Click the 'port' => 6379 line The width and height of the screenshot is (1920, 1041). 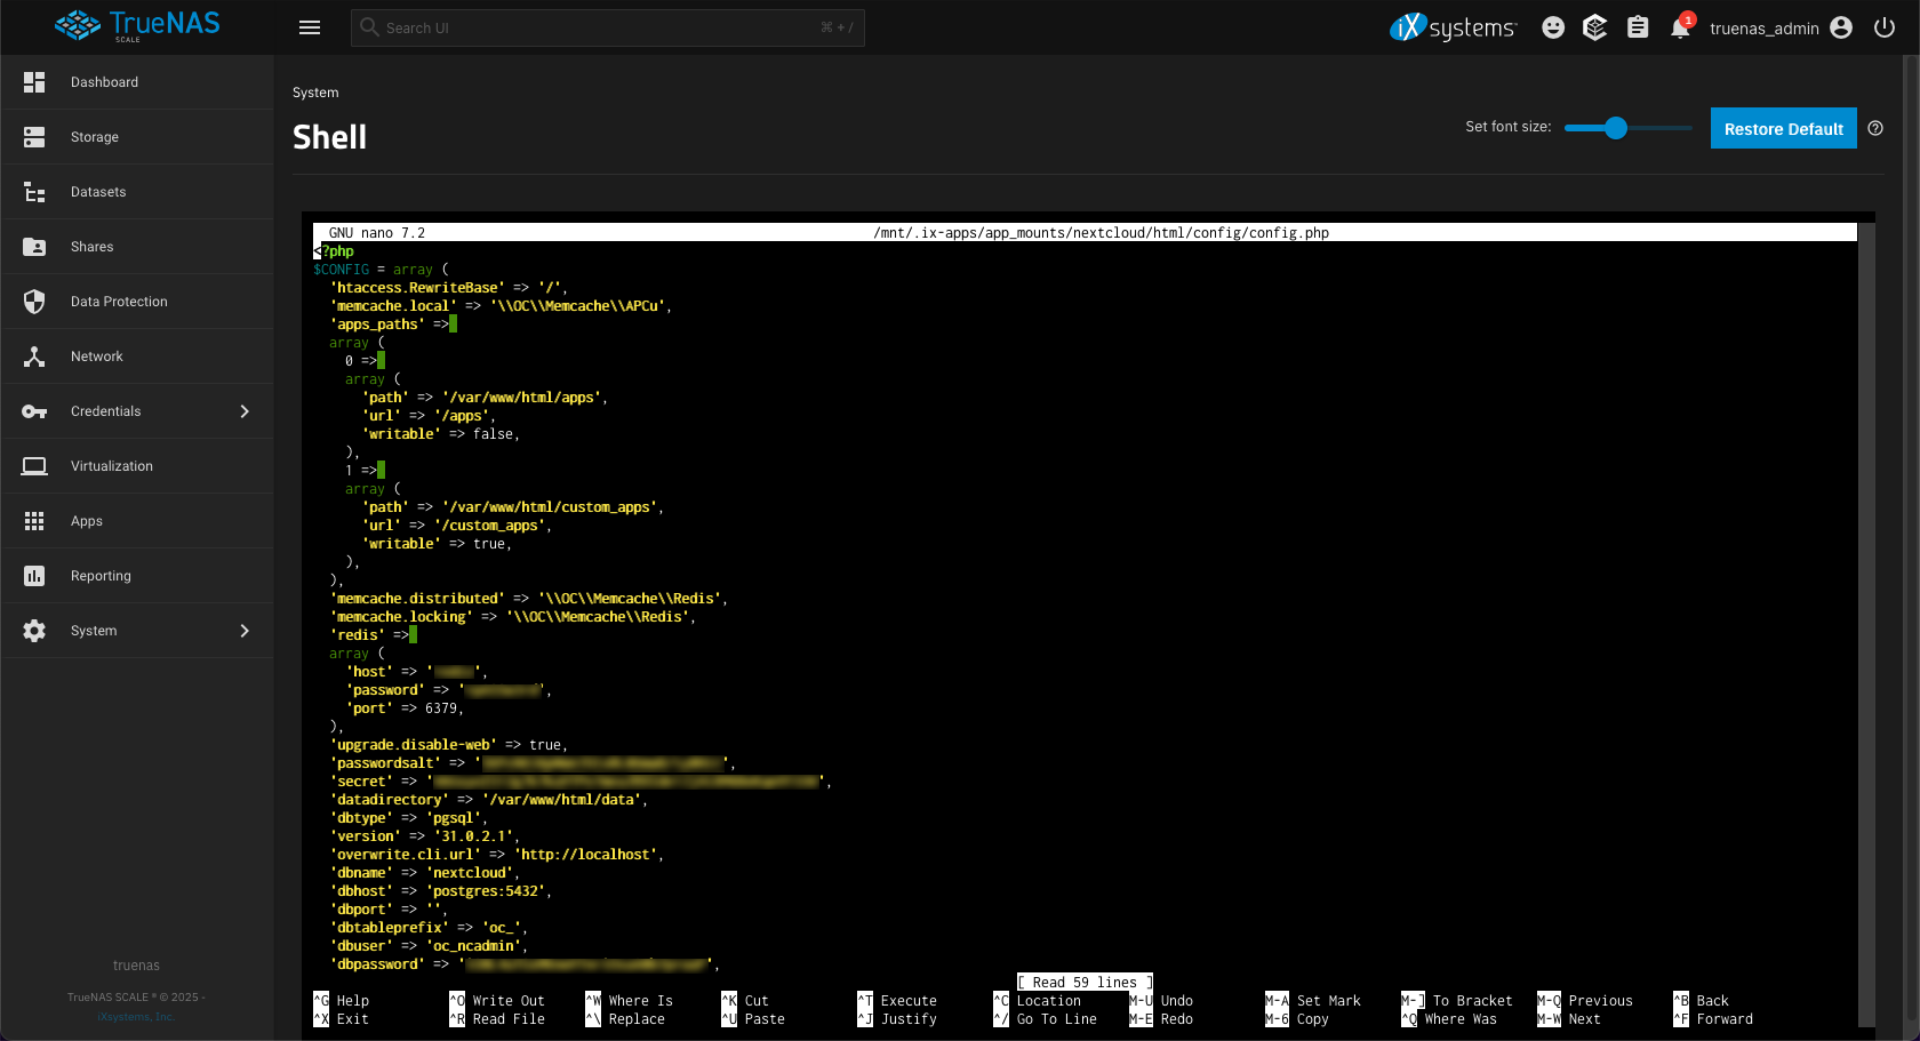pos(404,709)
